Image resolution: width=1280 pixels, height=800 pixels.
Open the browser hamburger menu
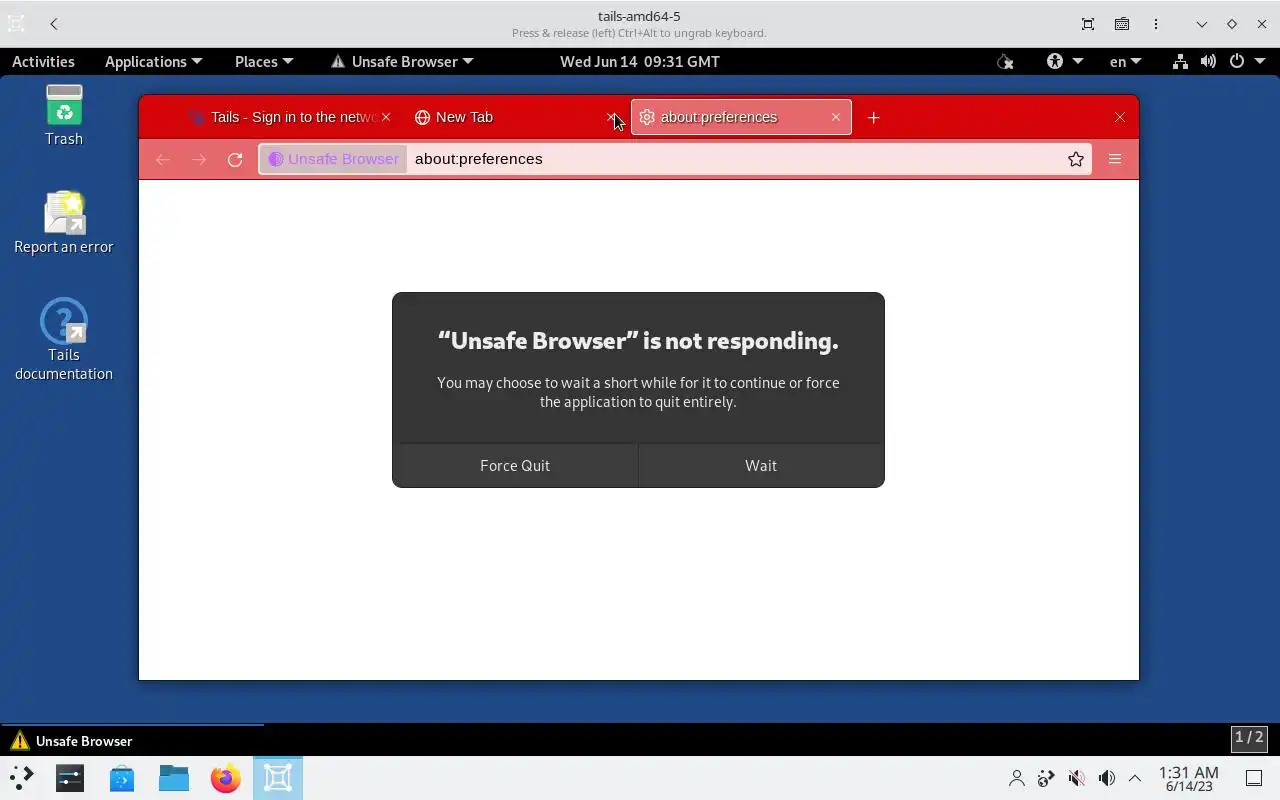pyautogui.click(x=1115, y=159)
